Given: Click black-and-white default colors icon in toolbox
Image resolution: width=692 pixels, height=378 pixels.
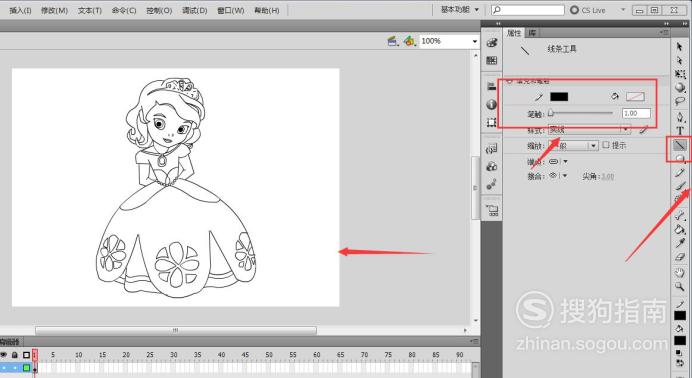Looking at the screenshot, I should (x=678, y=352).
